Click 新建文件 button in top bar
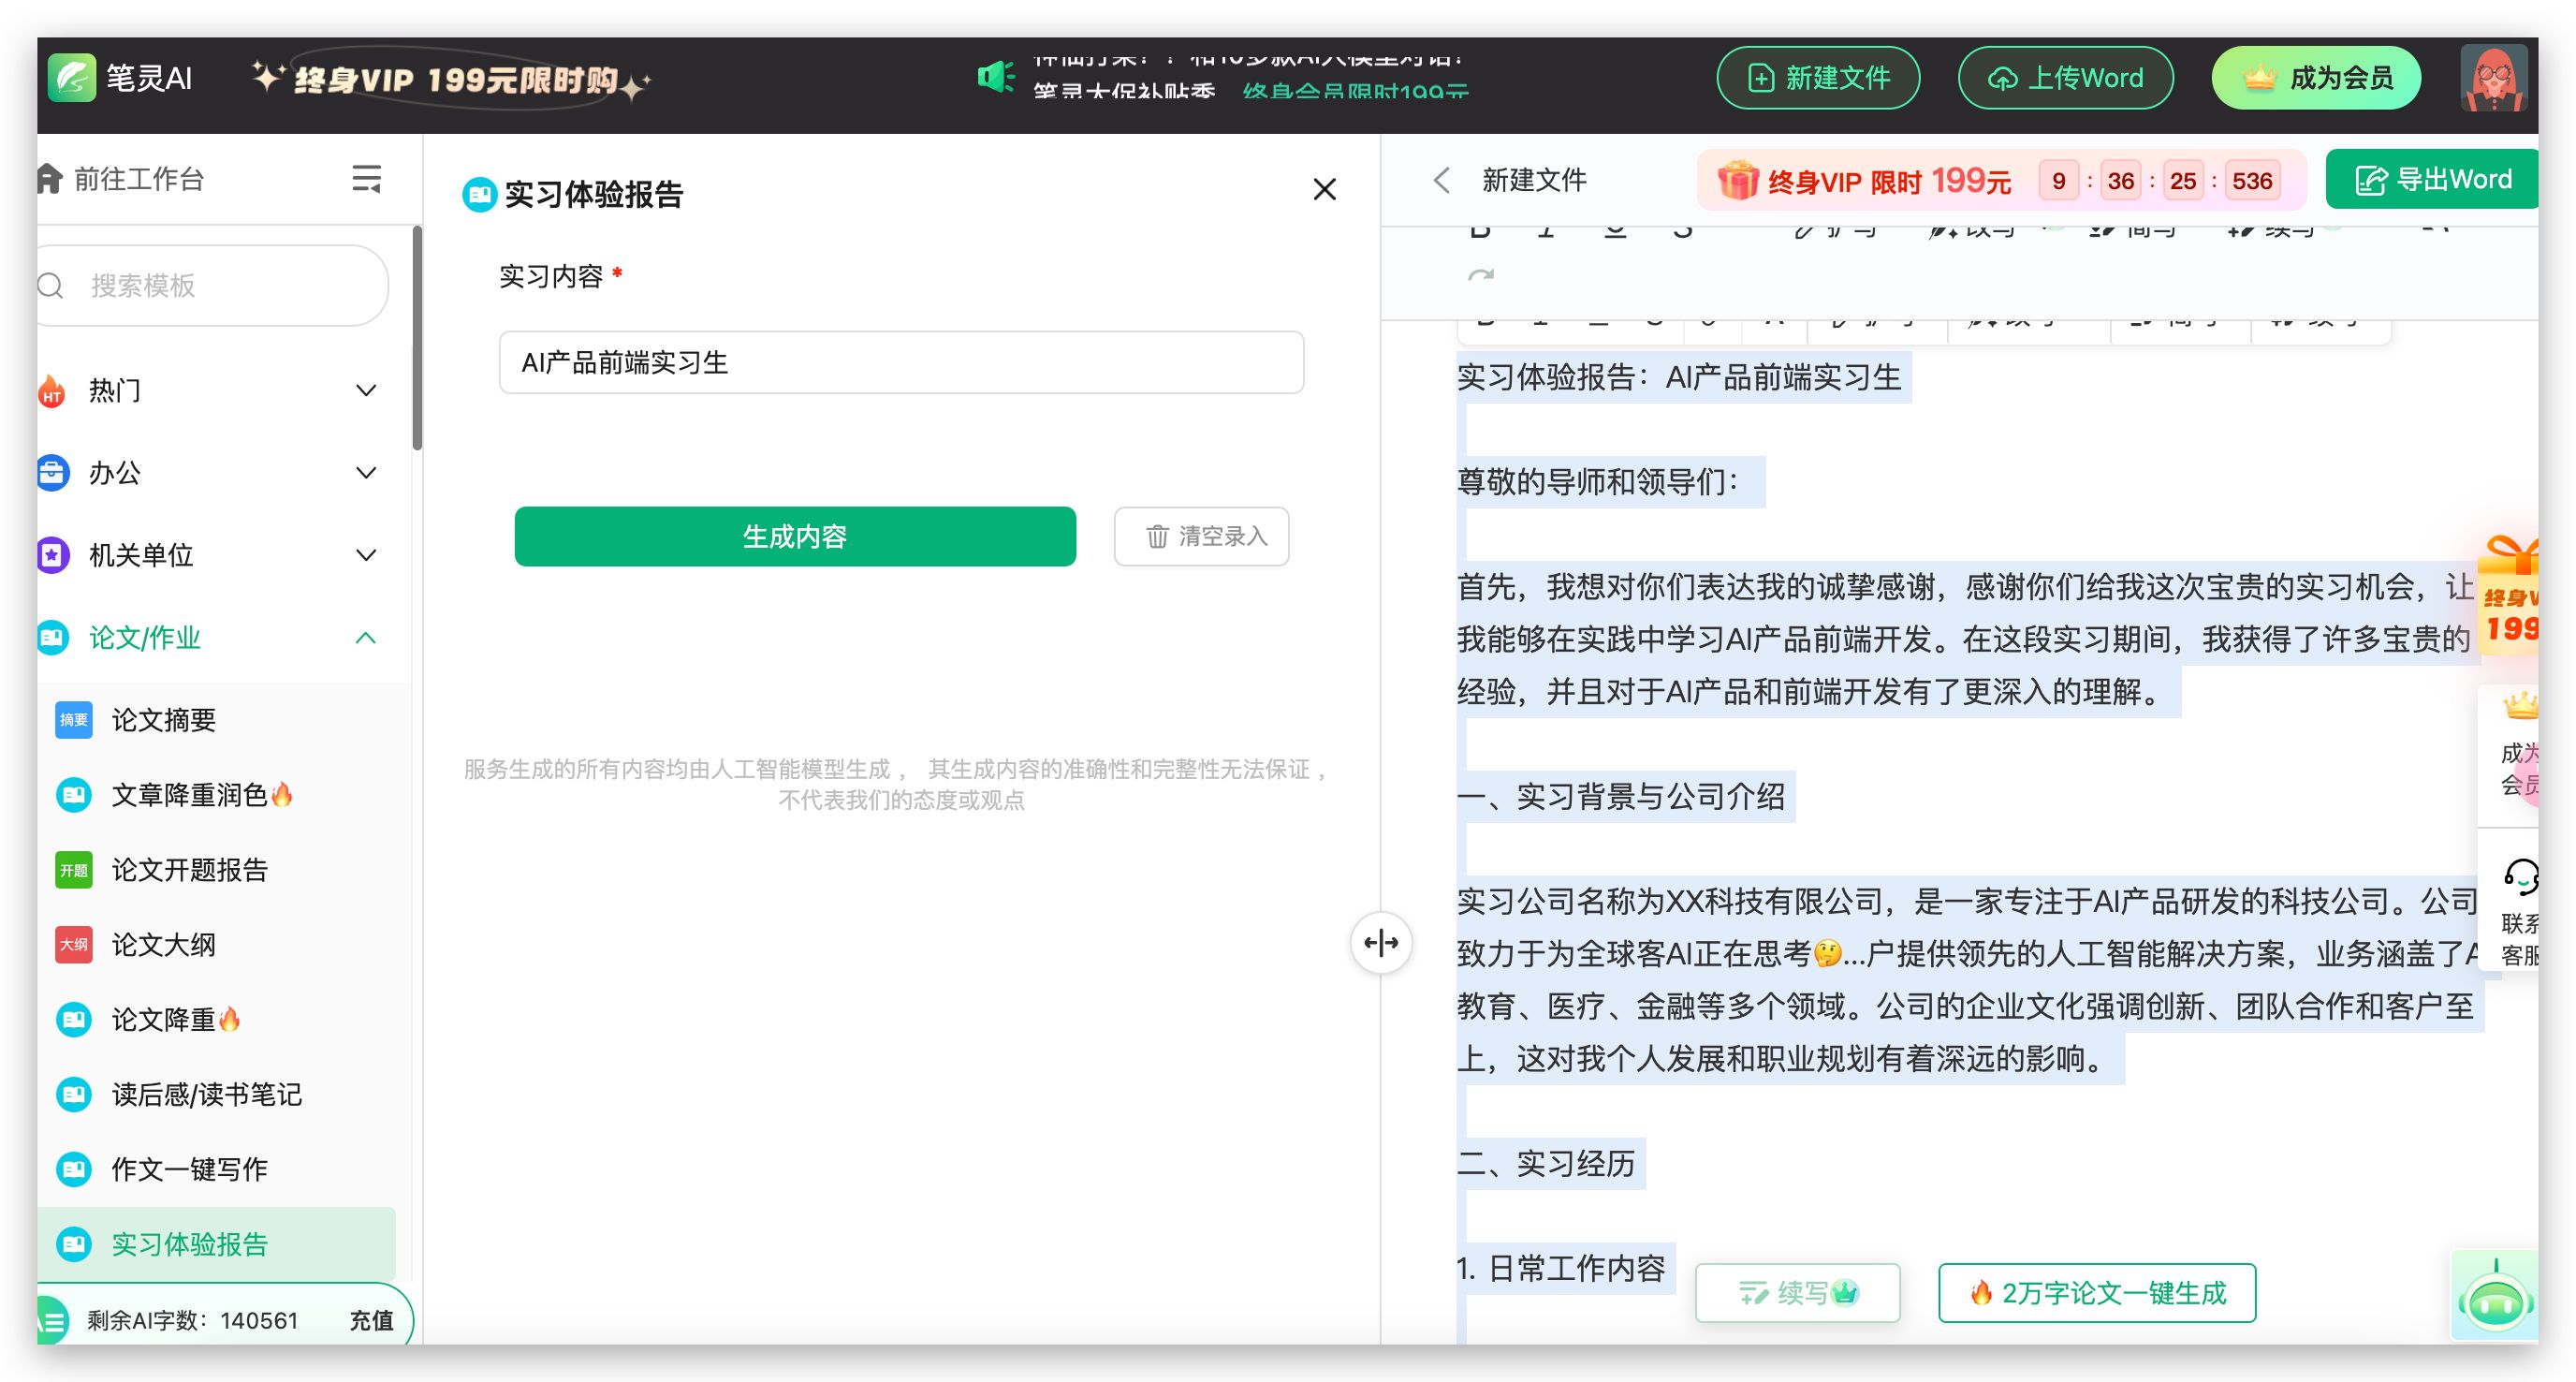The image size is (2576, 1382). (x=1818, y=78)
